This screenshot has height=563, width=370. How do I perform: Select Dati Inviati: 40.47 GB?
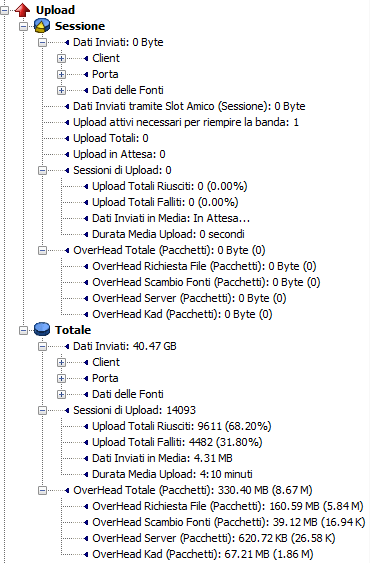click(125, 346)
